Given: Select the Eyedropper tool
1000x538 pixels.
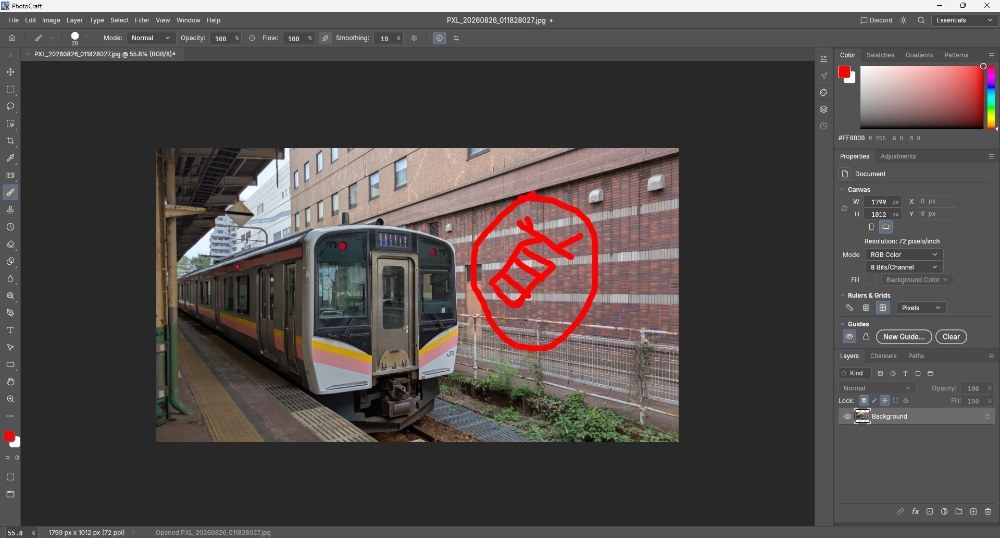Looking at the screenshot, I should [10, 158].
